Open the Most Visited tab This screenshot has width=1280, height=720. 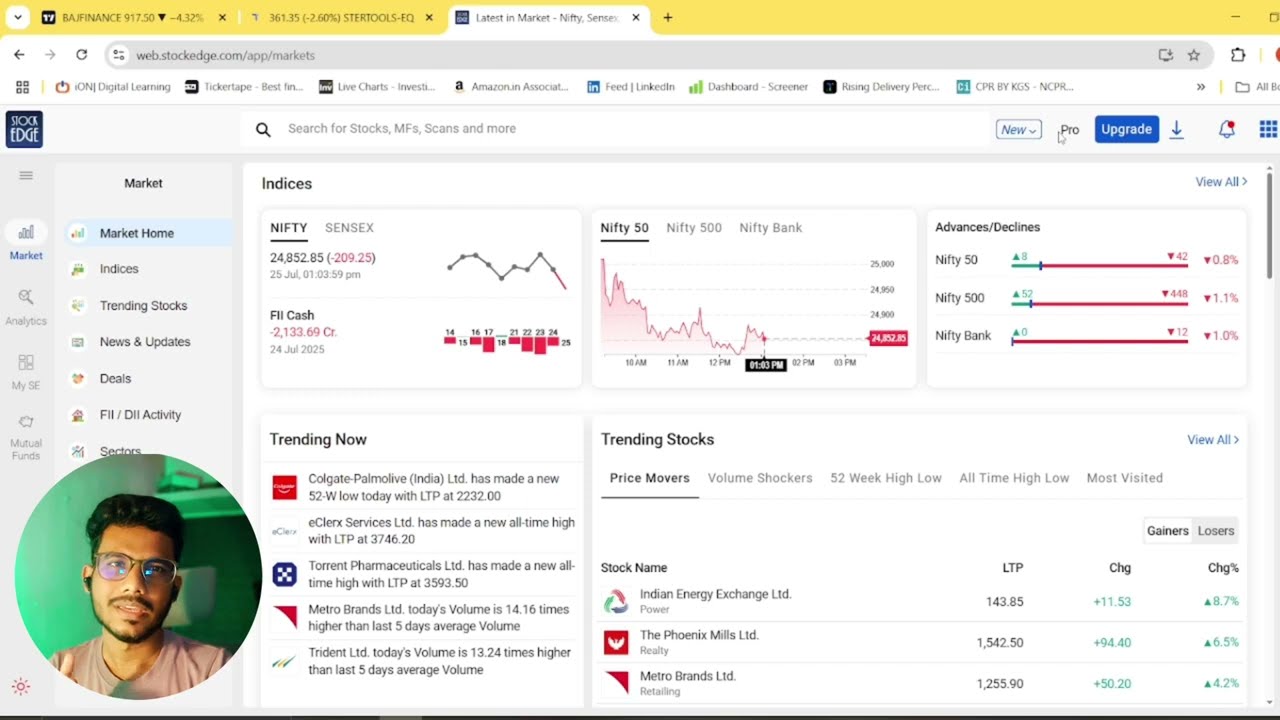coord(1125,478)
